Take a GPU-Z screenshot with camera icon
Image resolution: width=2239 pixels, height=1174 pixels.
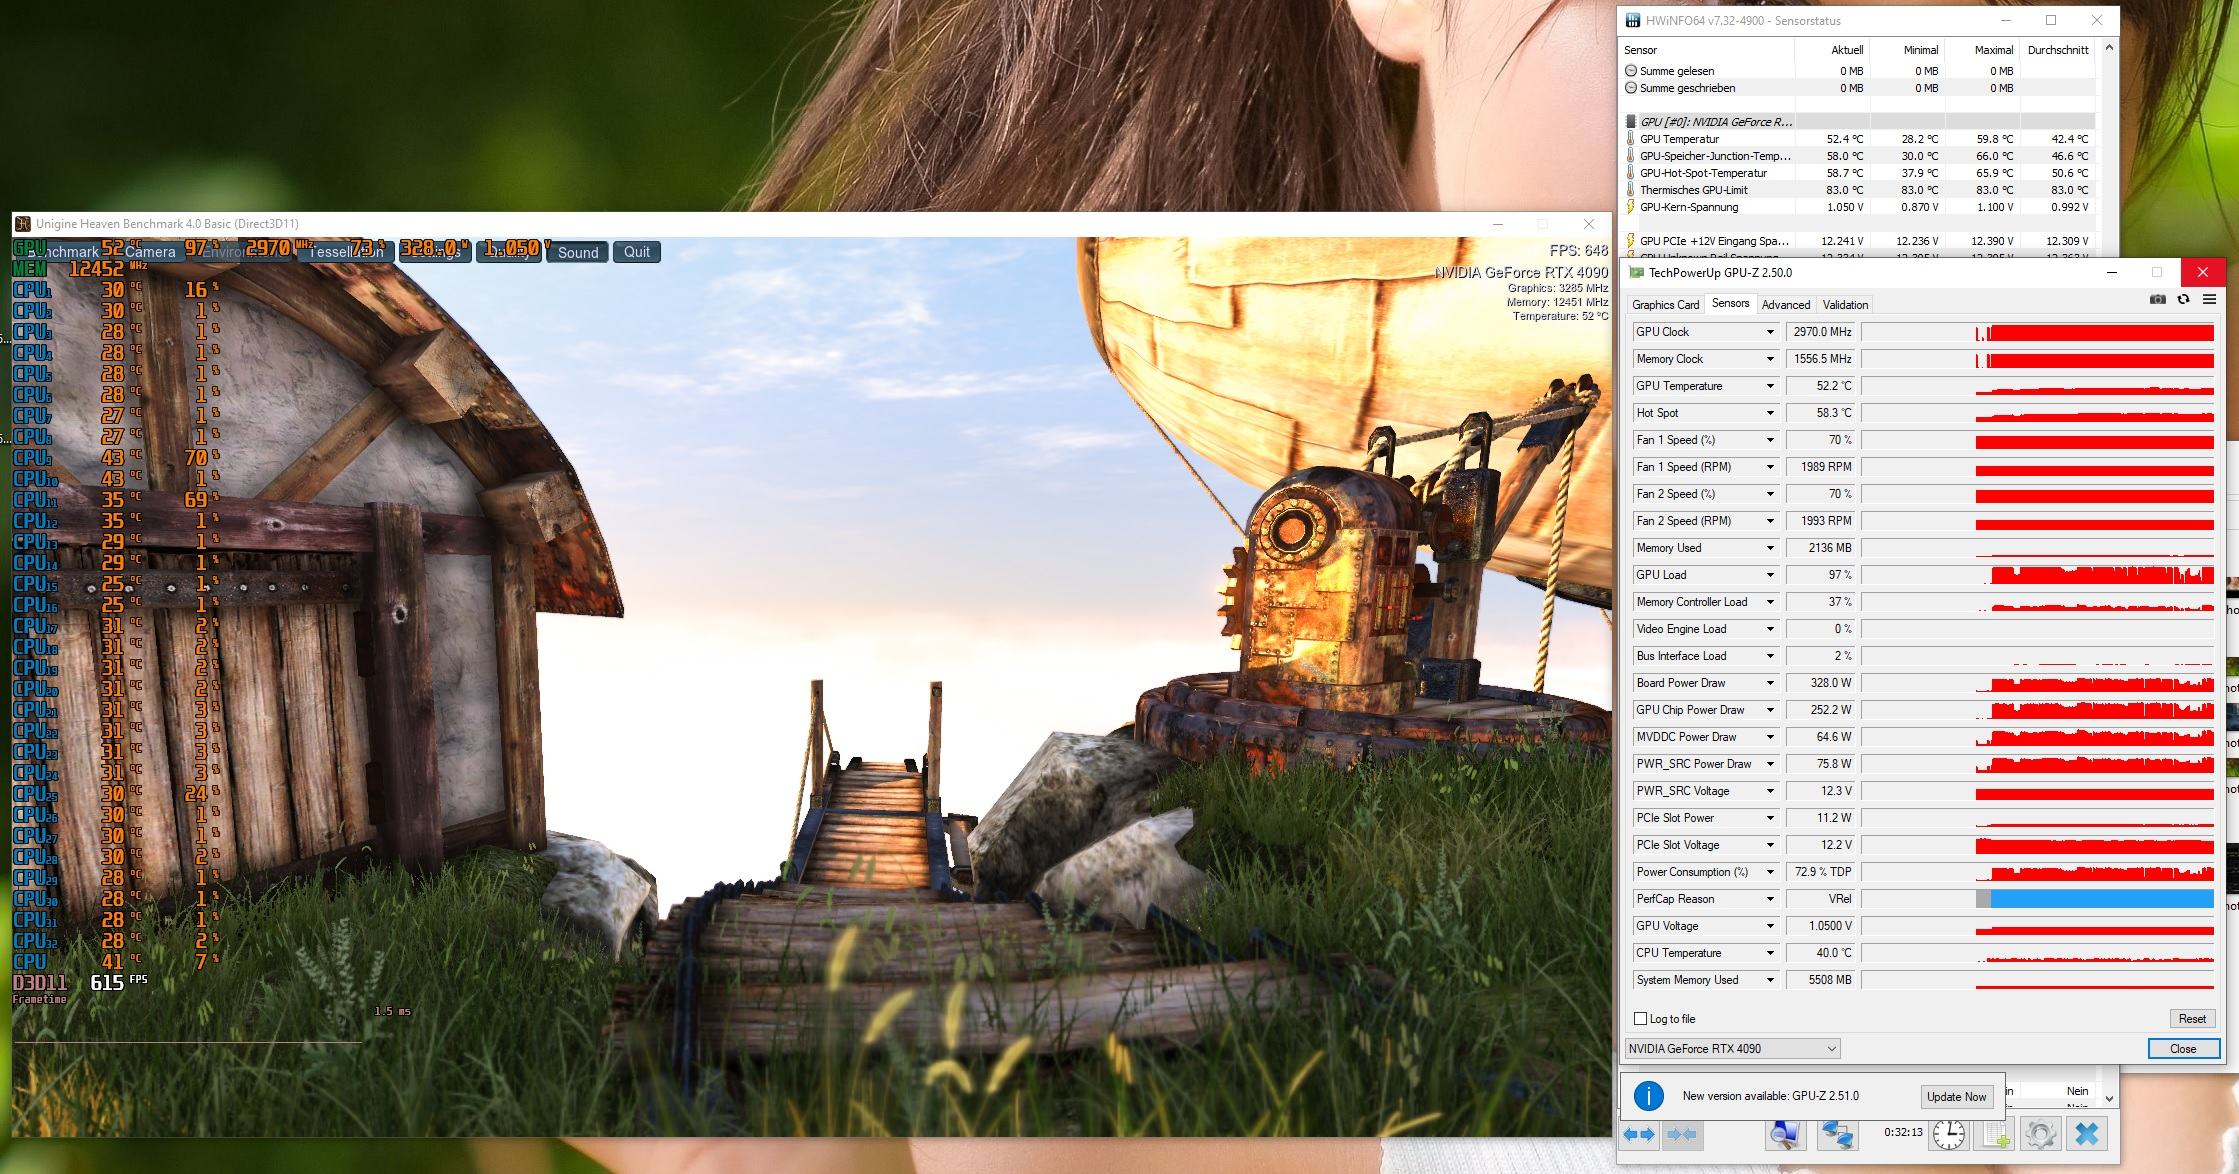[x=2158, y=299]
